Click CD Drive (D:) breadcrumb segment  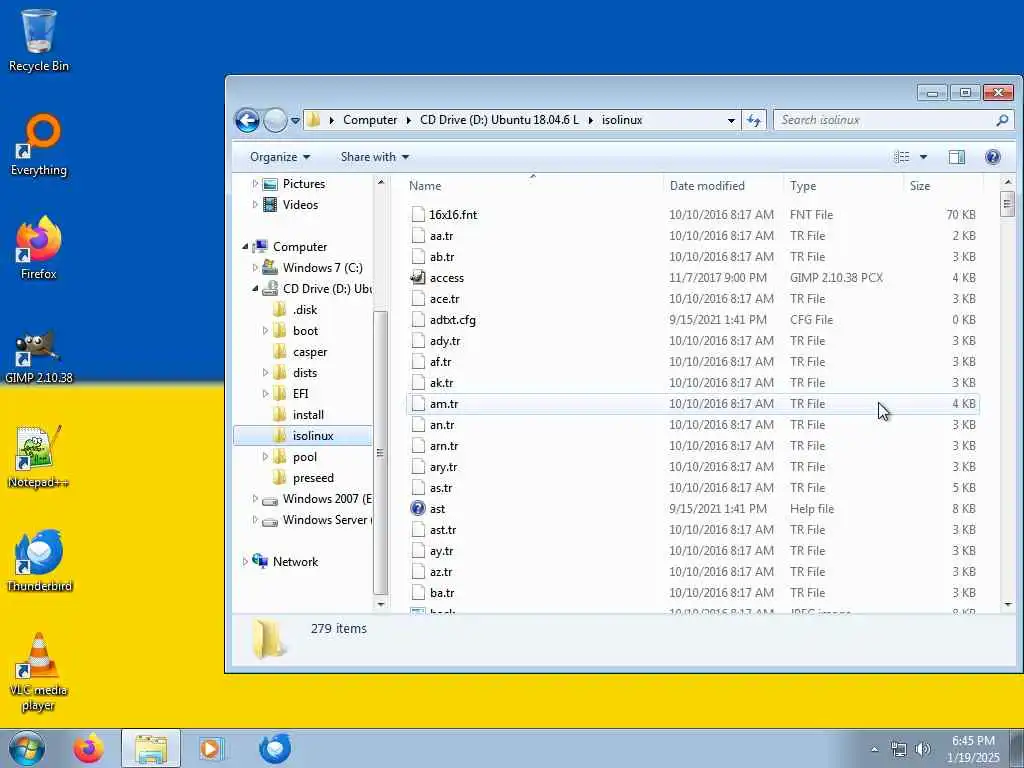(x=499, y=120)
